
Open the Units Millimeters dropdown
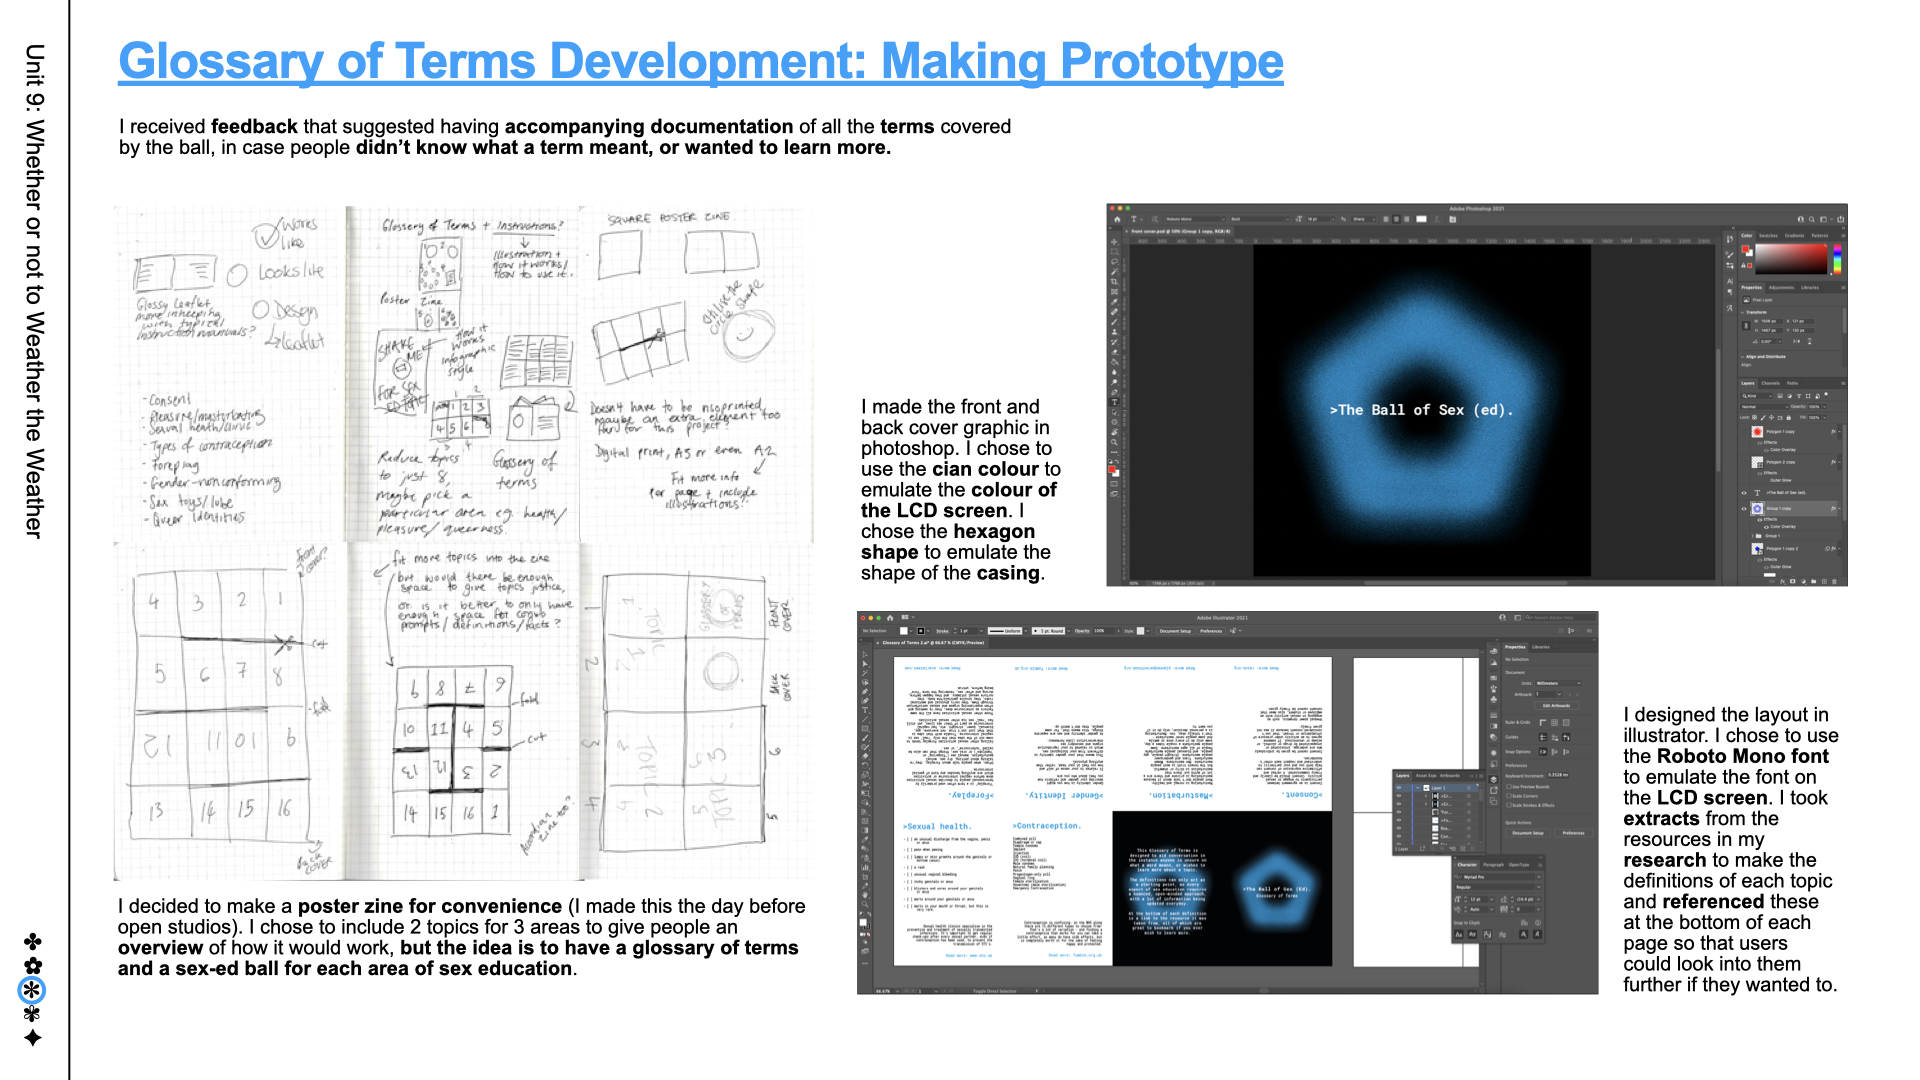[x=1558, y=683]
